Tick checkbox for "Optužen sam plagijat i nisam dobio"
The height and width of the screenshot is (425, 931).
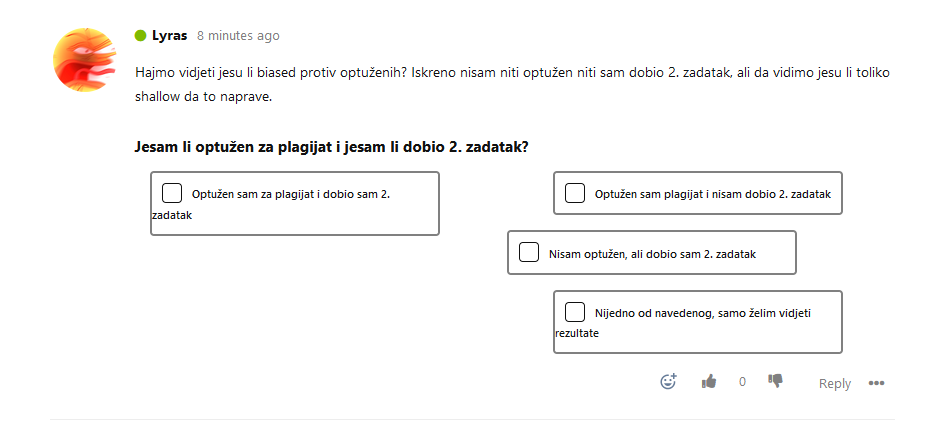[x=575, y=194]
